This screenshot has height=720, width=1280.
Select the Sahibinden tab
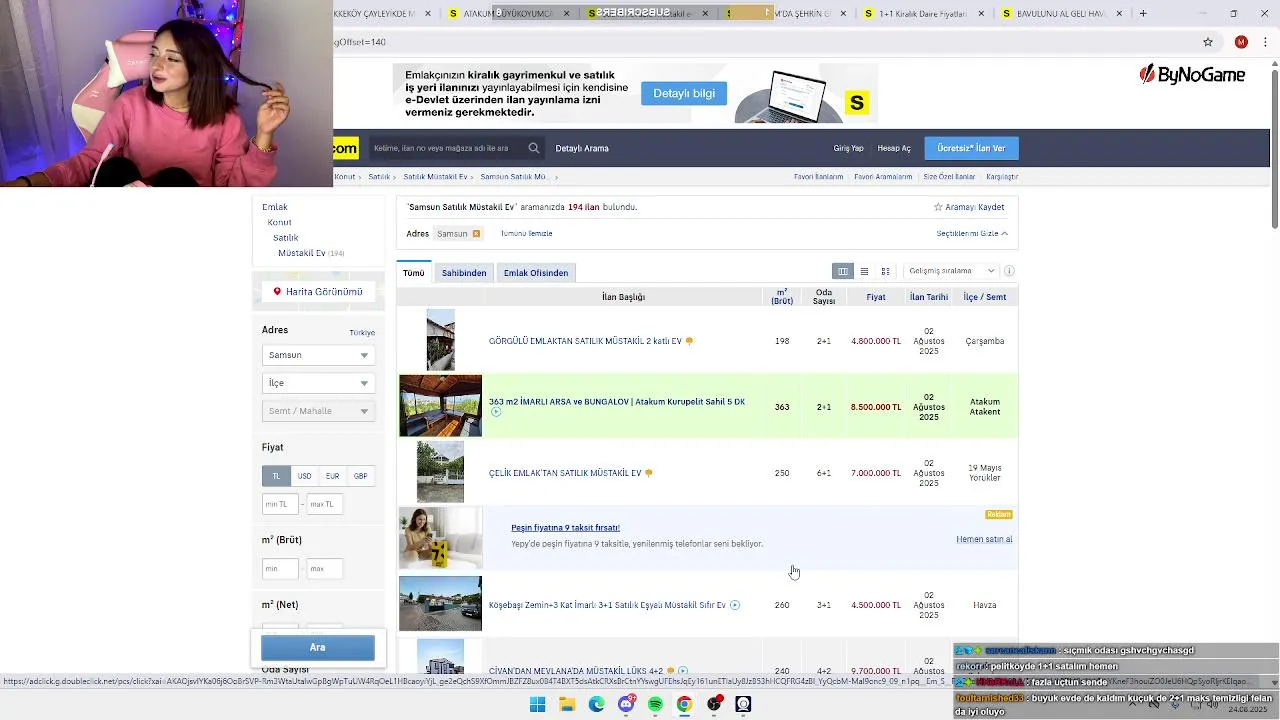(464, 273)
